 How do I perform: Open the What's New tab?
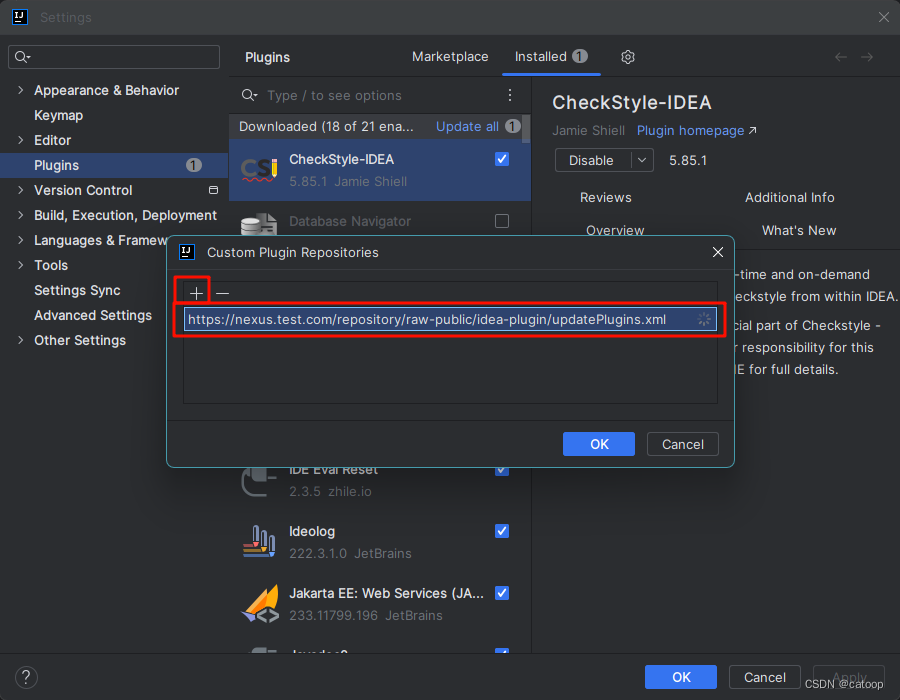pos(798,230)
